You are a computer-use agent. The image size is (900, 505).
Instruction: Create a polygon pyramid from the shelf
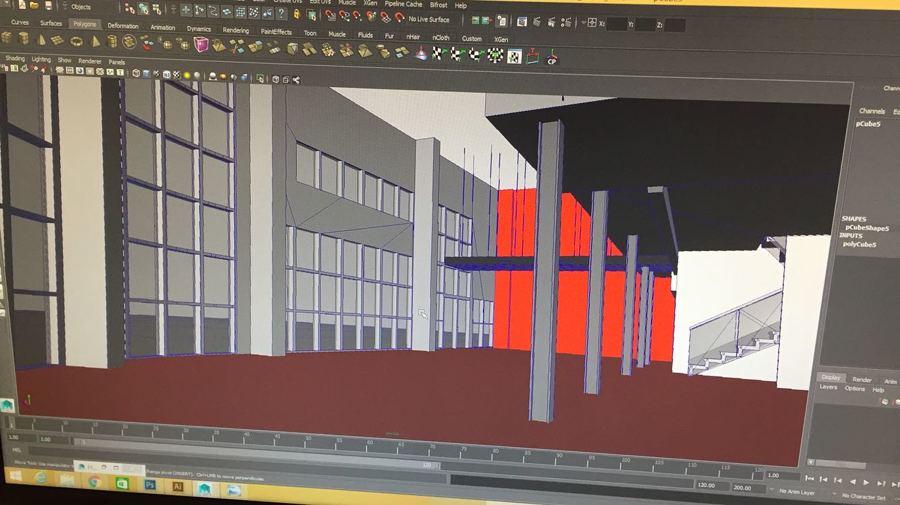coord(95,41)
